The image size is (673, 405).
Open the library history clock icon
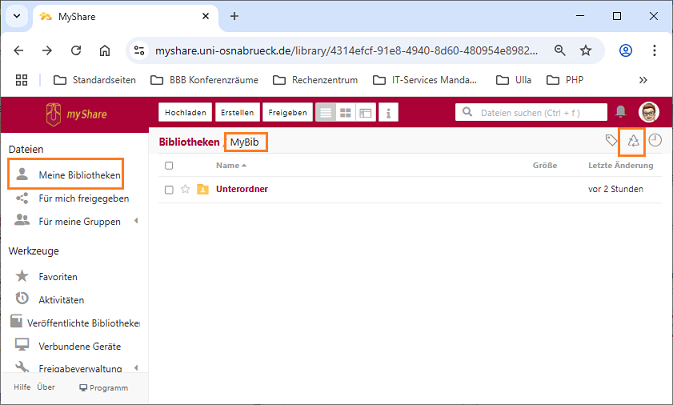[x=656, y=141]
